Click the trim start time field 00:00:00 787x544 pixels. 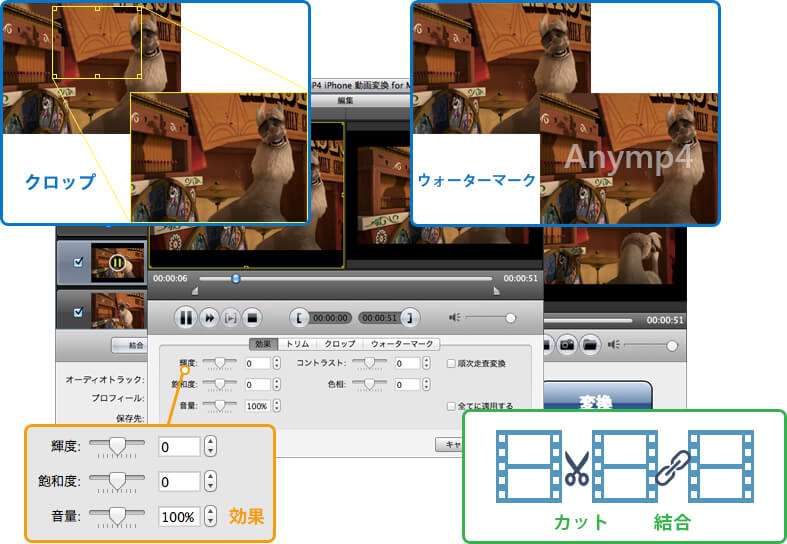[x=330, y=318]
